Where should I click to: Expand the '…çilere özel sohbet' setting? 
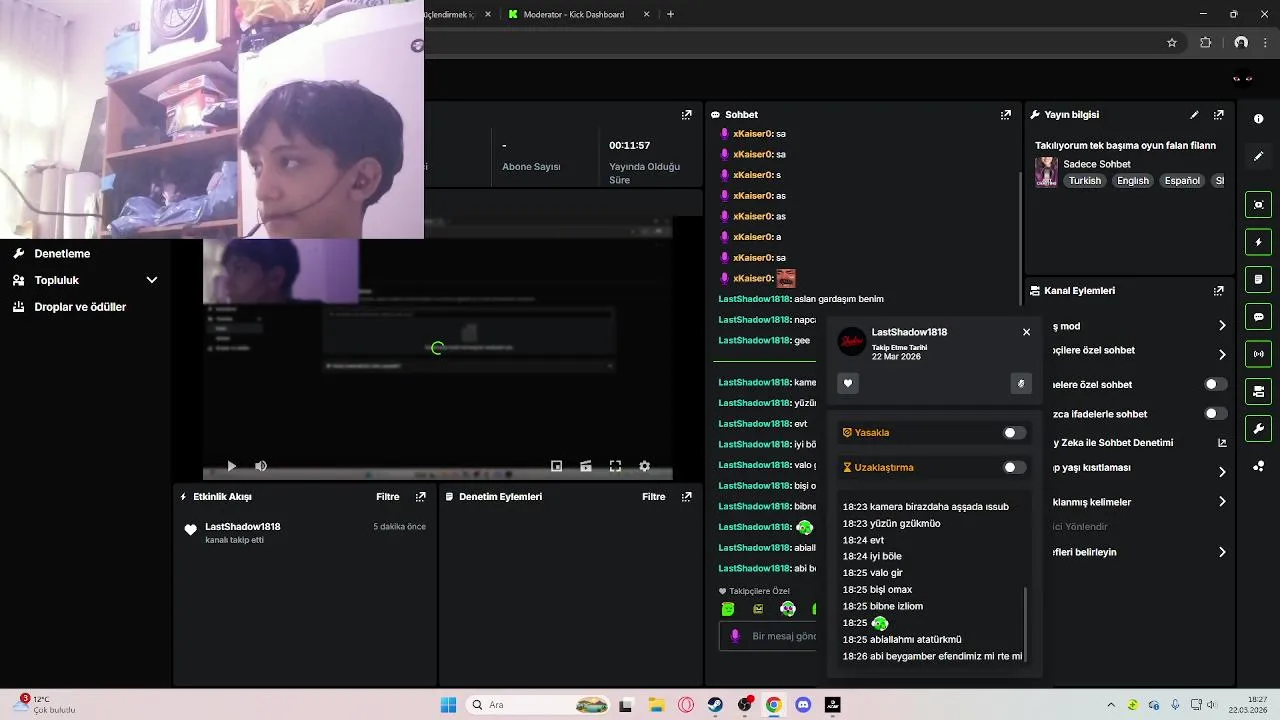[1222, 355]
